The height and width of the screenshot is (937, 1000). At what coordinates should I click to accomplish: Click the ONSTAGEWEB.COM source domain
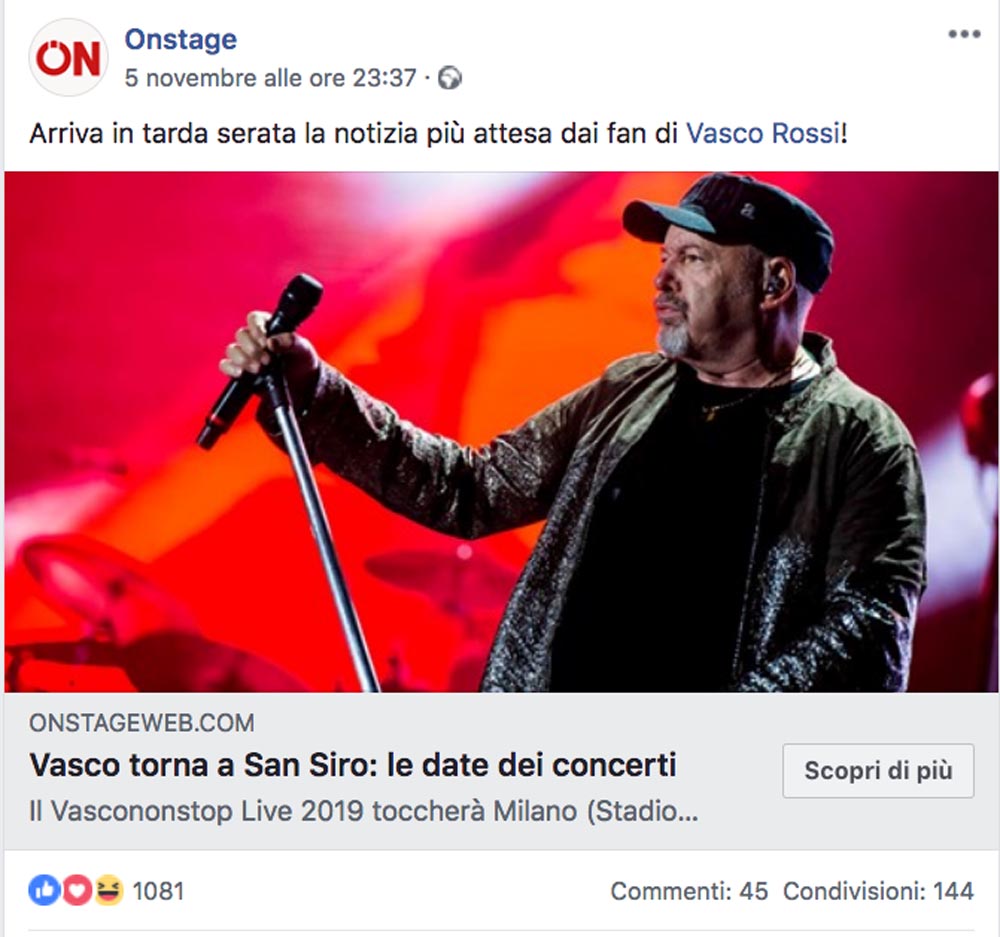(142, 723)
